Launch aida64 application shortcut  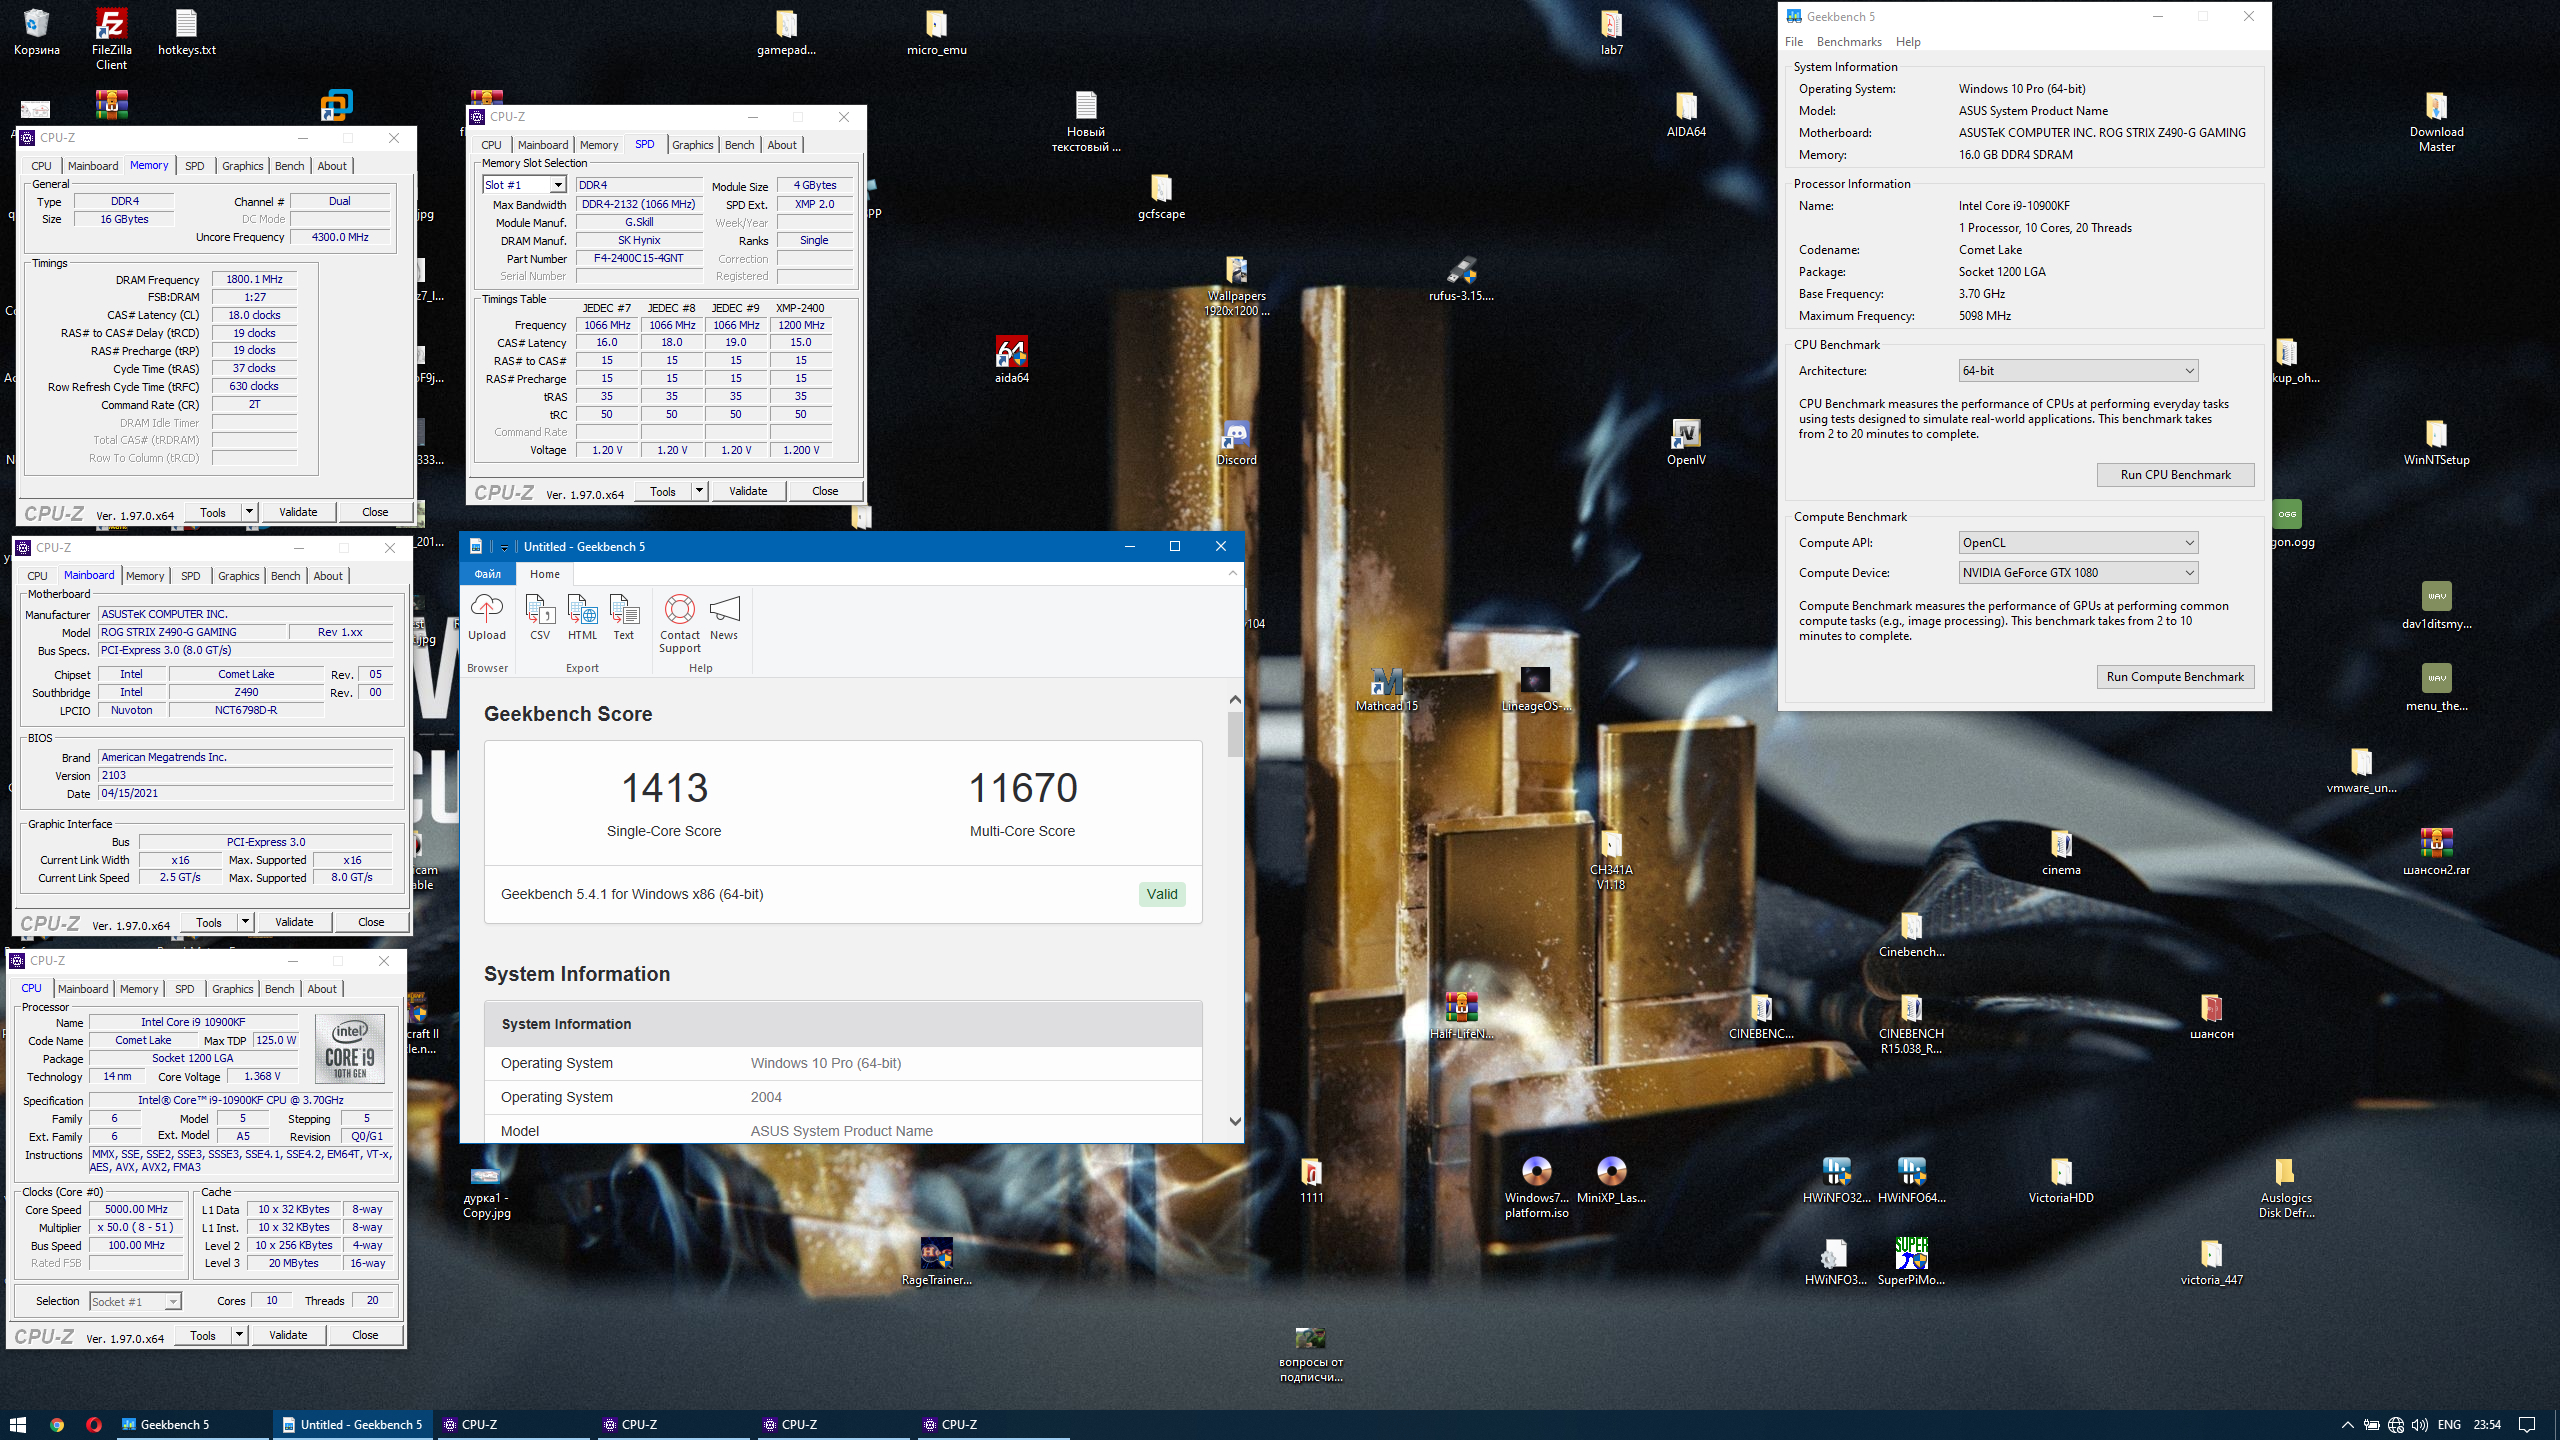(1012, 360)
